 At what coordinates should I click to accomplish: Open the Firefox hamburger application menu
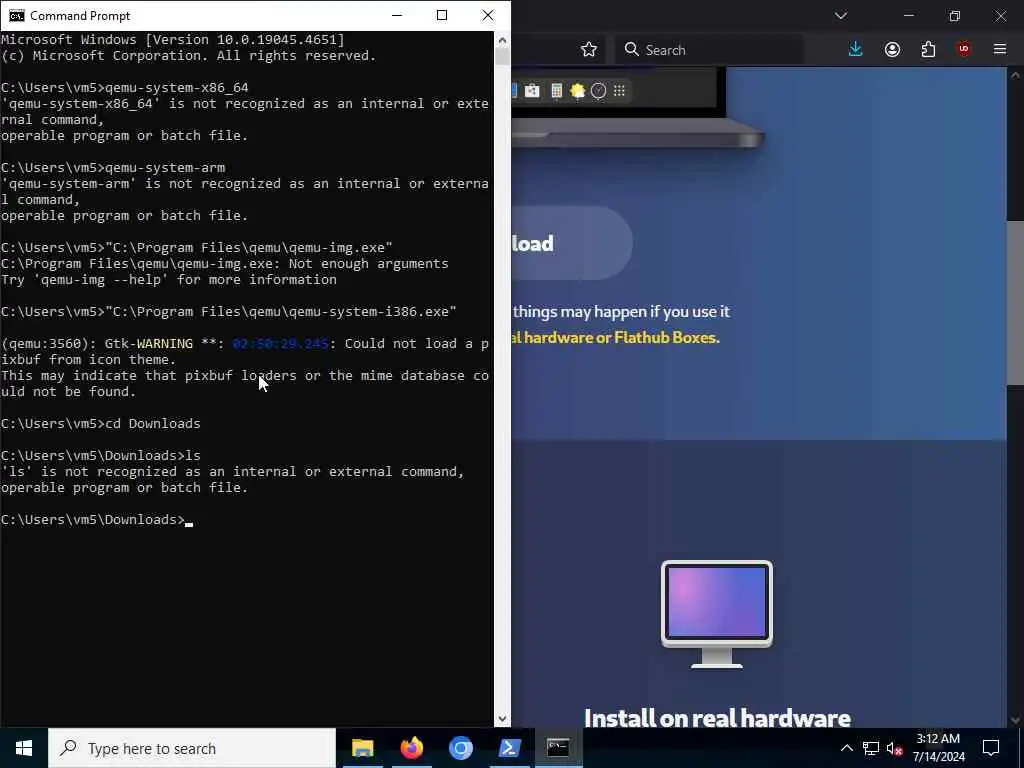1000,49
